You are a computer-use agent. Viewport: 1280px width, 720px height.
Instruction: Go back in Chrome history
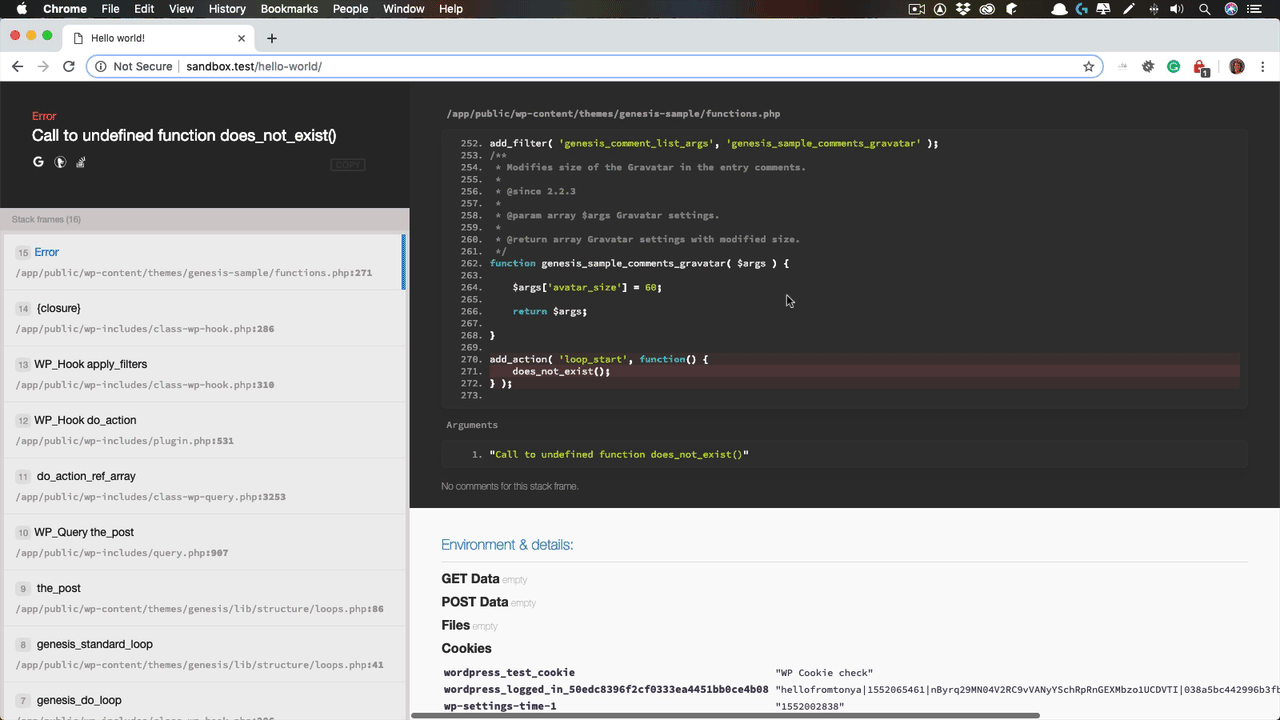coord(17,66)
